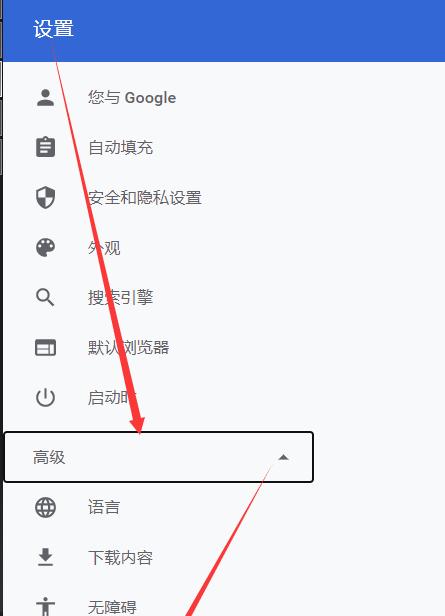Click the 设置 title in blue header
The image size is (445, 616).
(53, 29)
